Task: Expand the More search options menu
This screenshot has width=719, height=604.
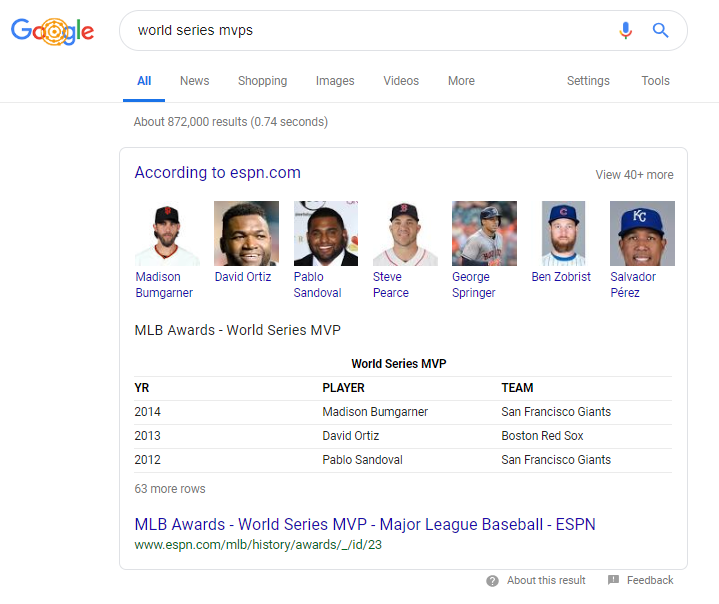Action: click(461, 81)
